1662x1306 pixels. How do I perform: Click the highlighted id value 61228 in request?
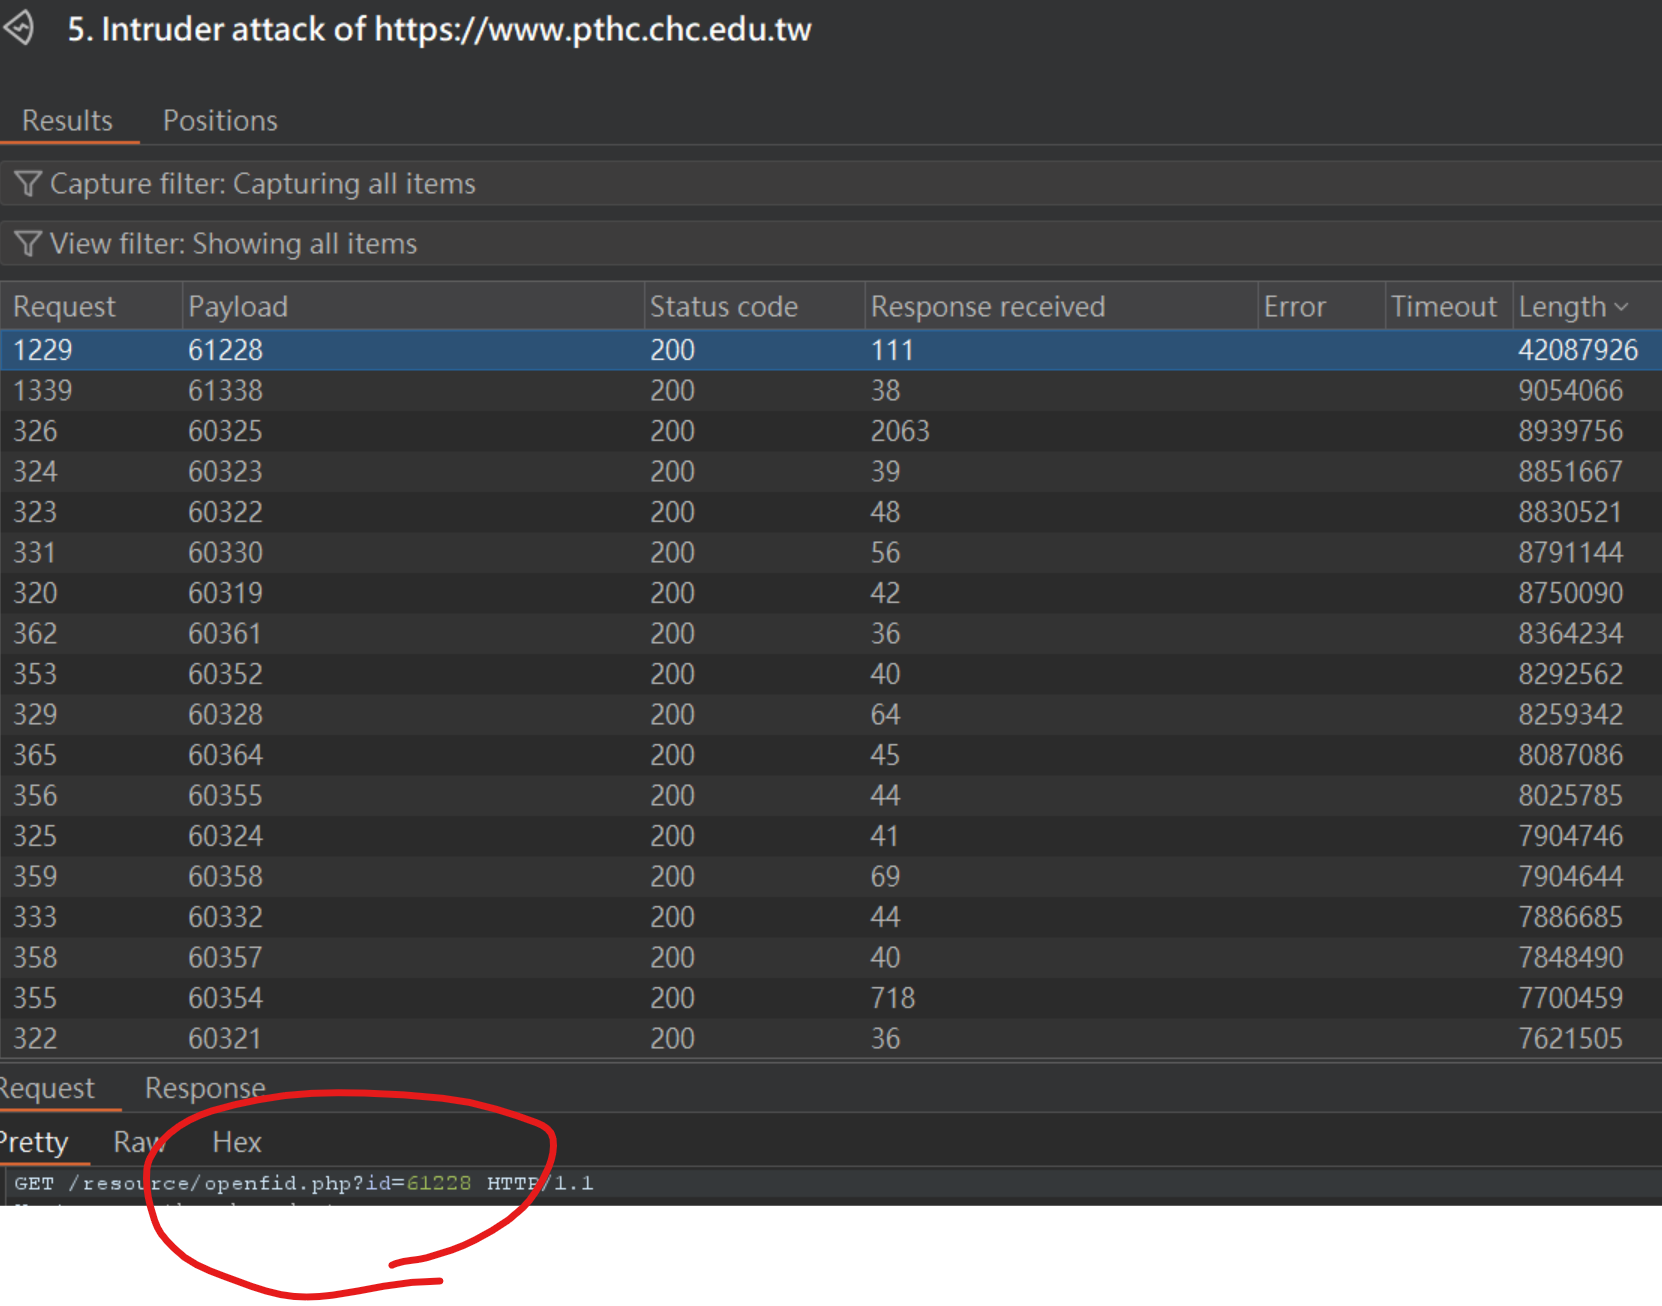tap(439, 1184)
